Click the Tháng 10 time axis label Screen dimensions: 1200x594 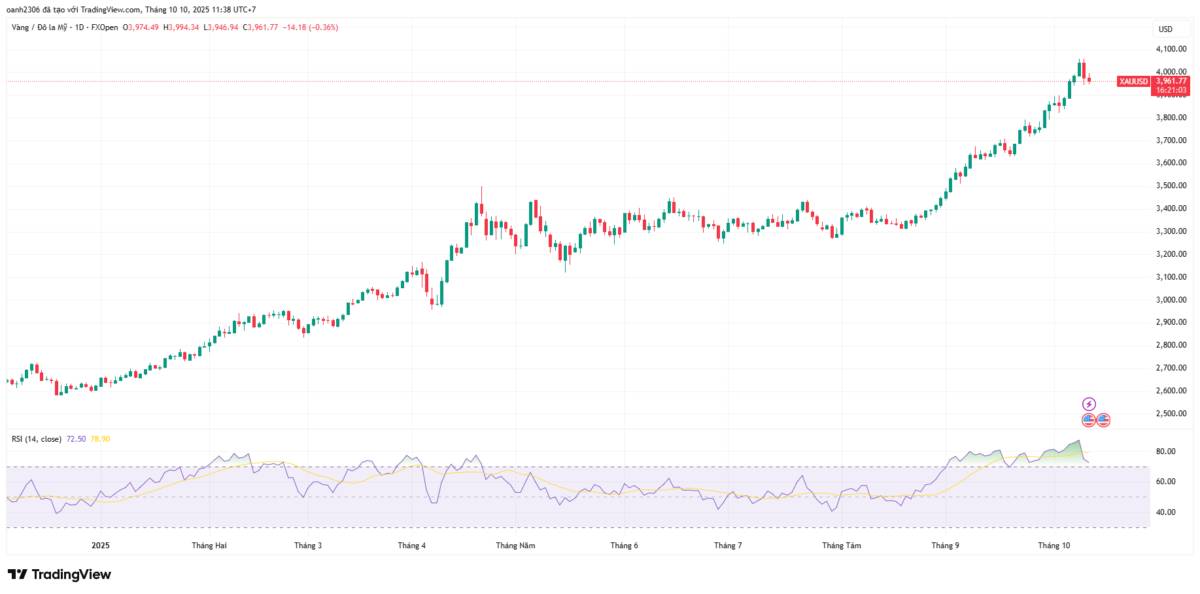click(x=1054, y=545)
